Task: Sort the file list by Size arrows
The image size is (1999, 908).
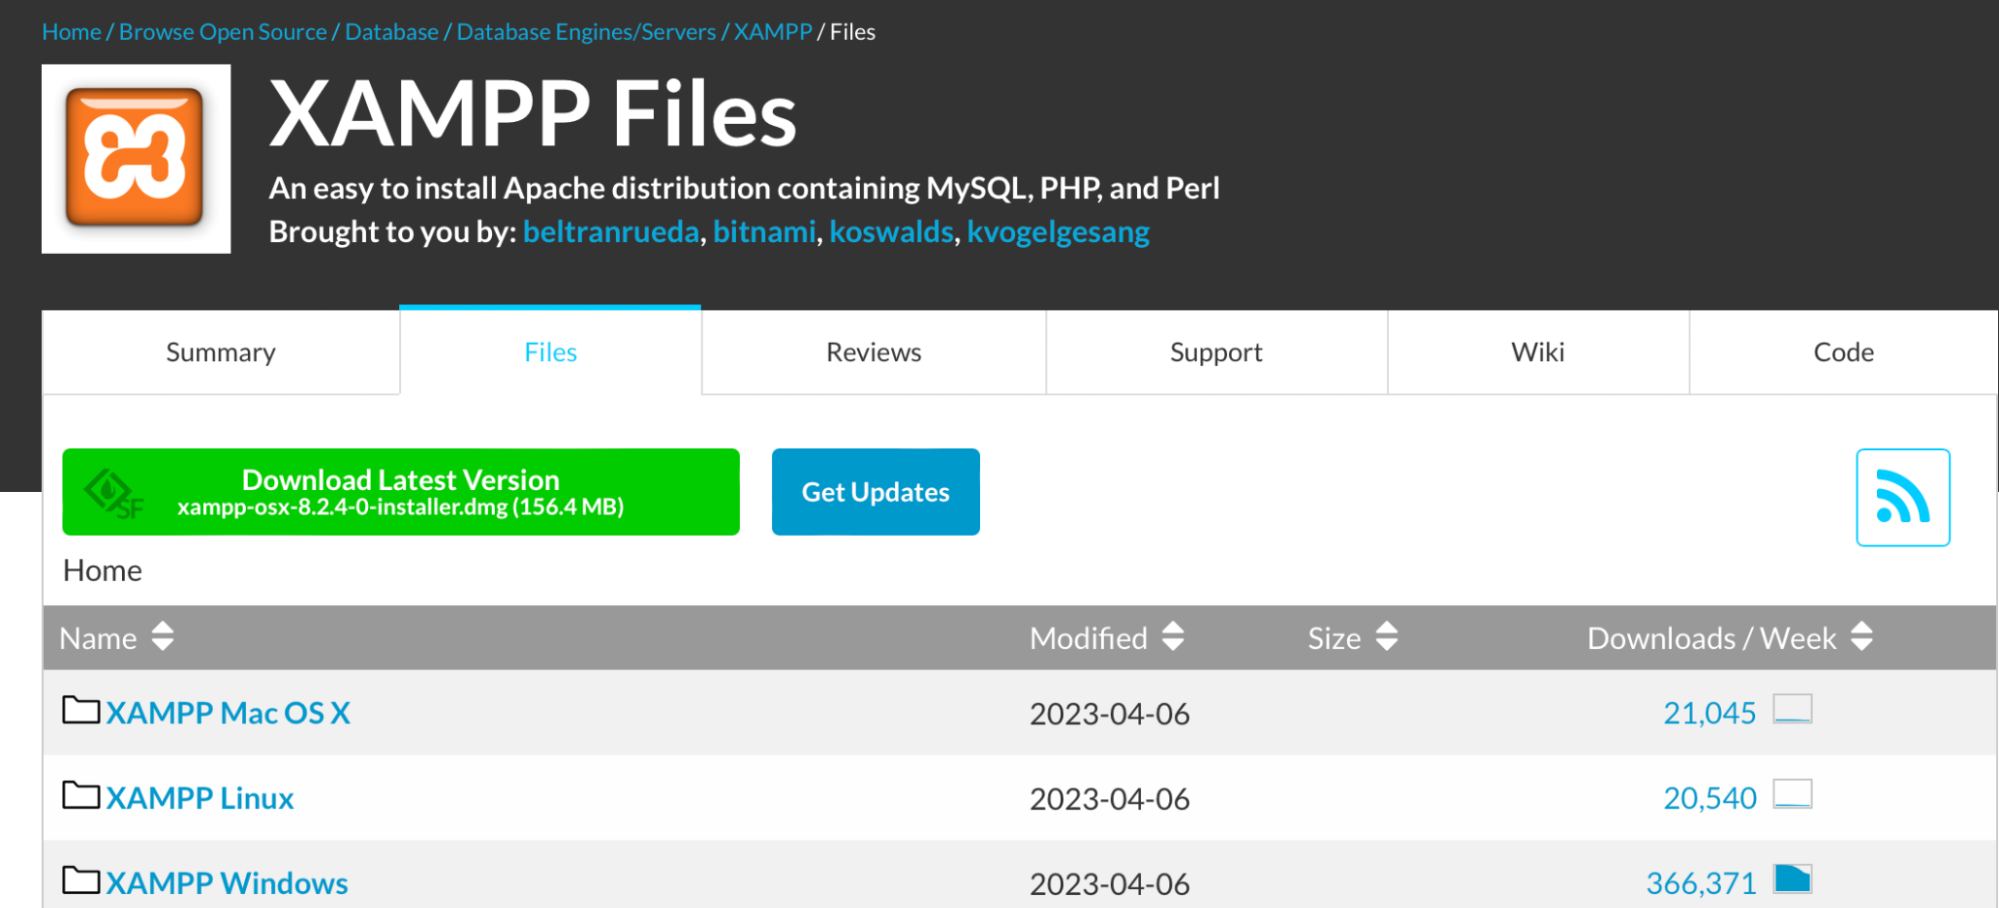Action: click(x=1386, y=636)
